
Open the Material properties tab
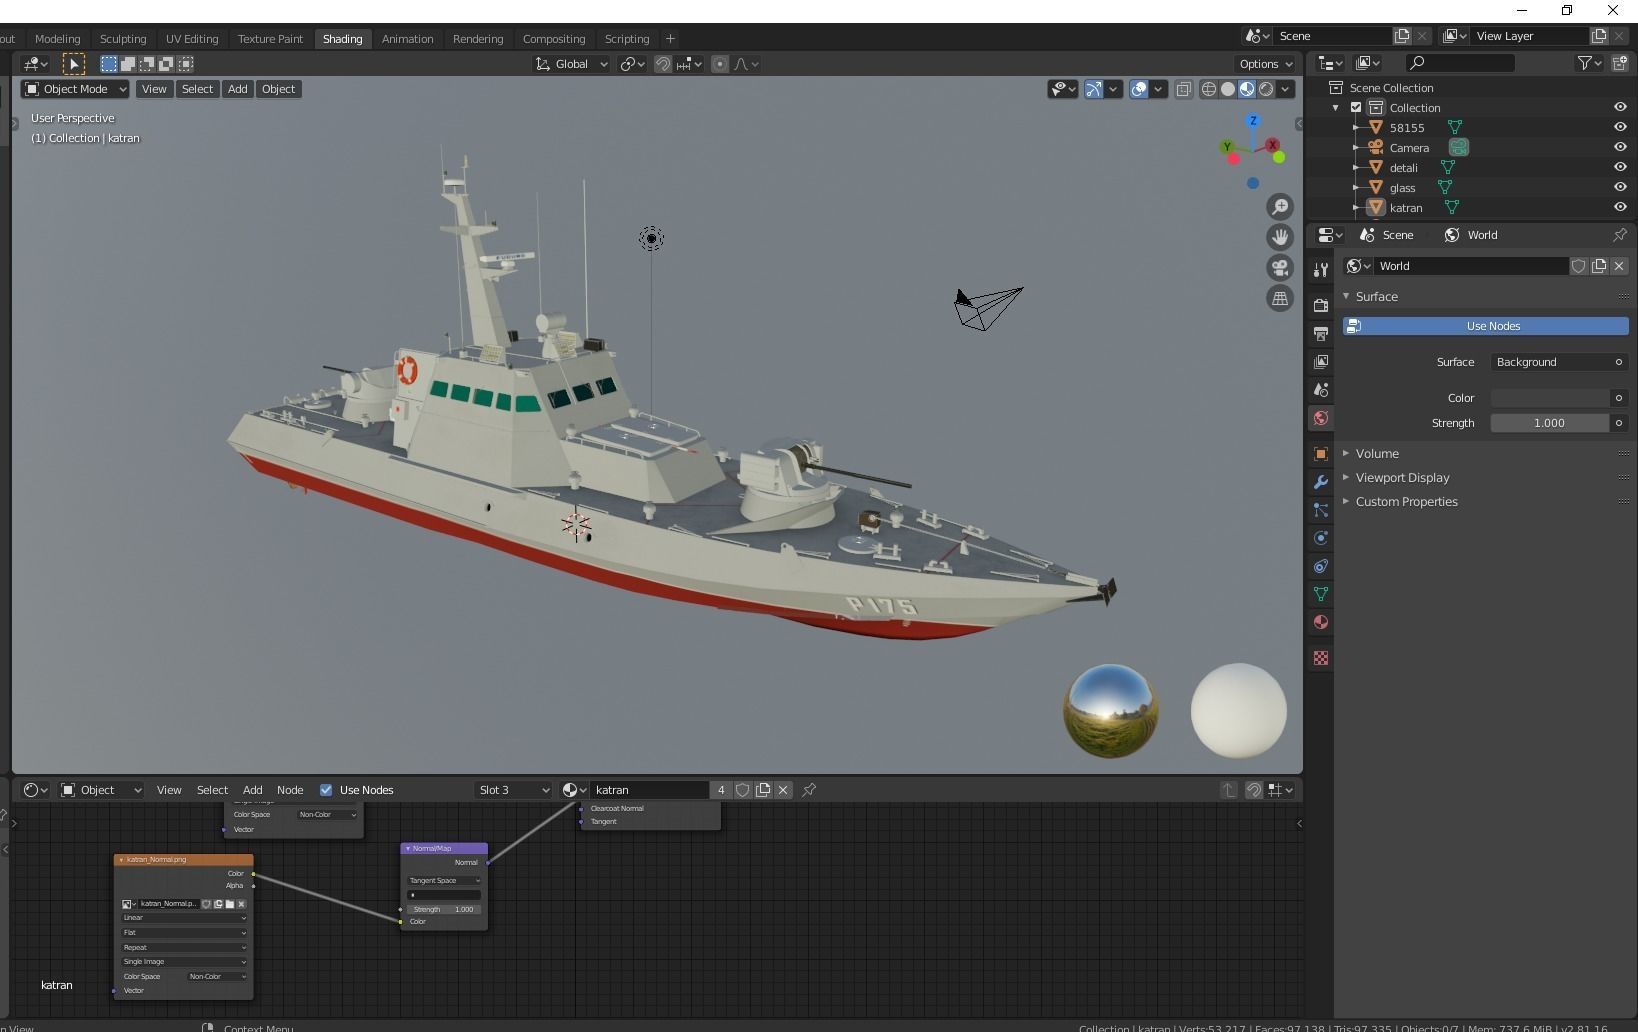coord(1321,622)
